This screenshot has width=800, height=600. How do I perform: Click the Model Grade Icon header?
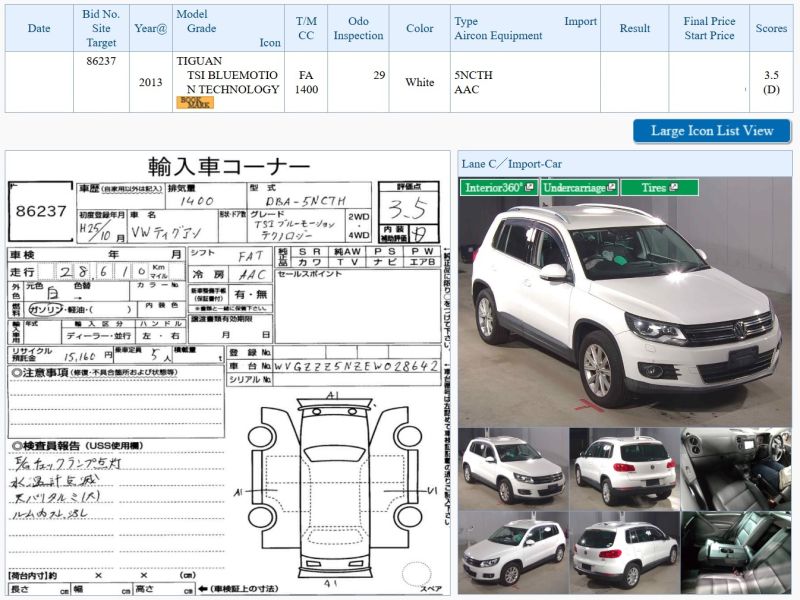click(228, 28)
